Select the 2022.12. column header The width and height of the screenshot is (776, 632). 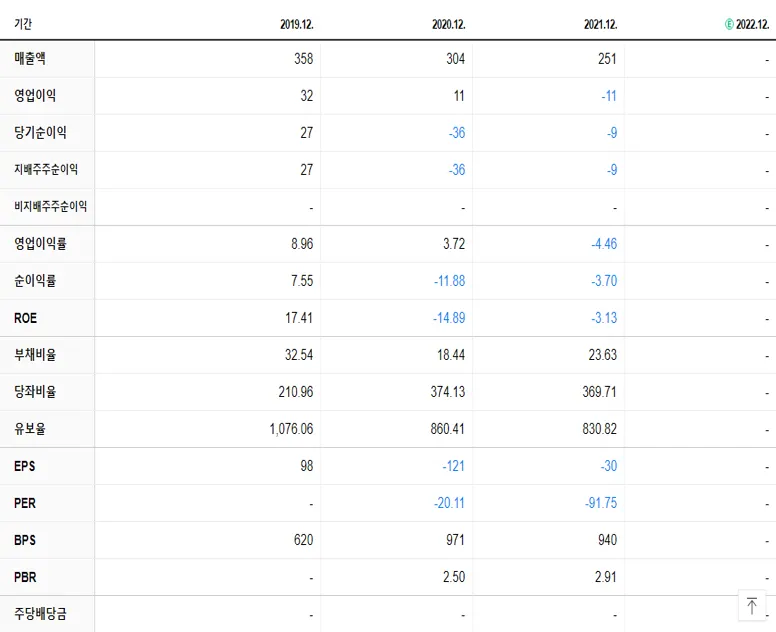pyautogui.click(x=752, y=24)
